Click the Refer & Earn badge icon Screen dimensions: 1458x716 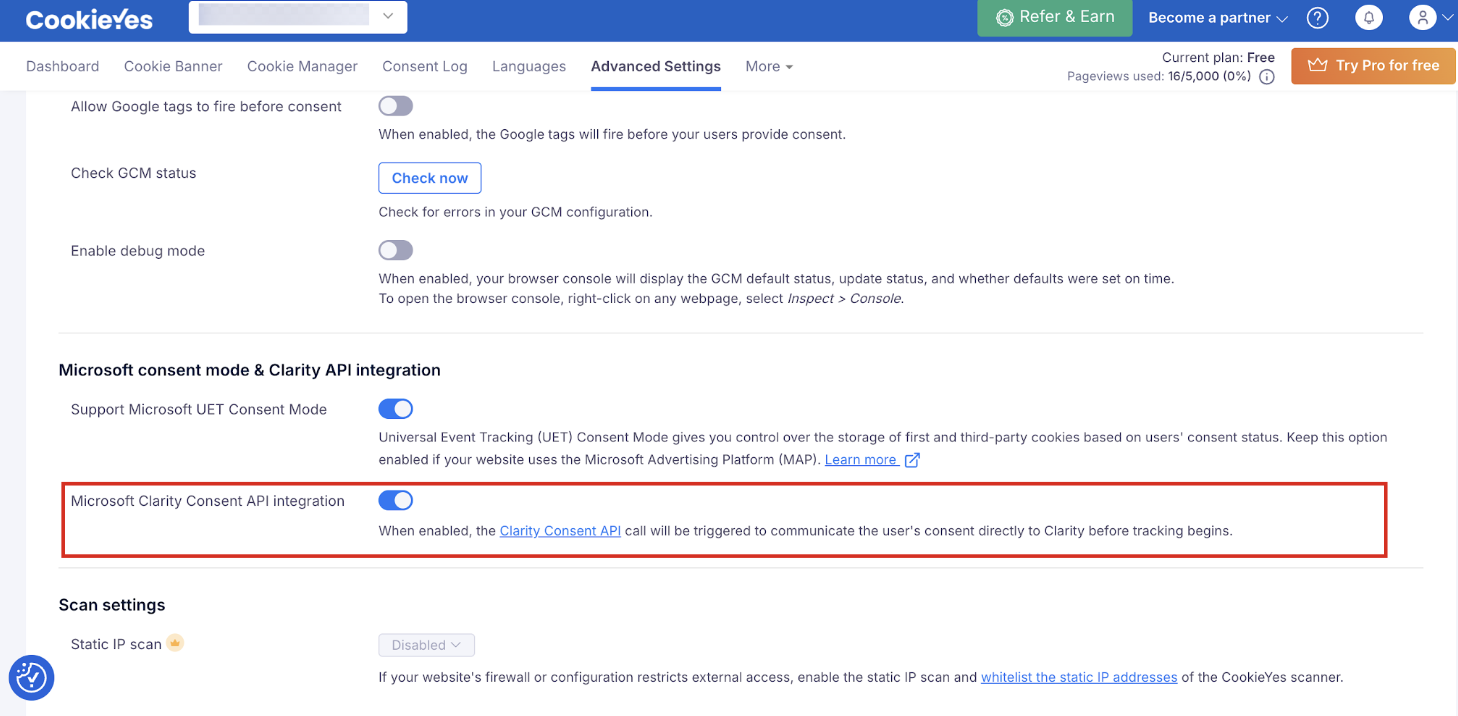pyautogui.click(x=1004, y=18)
